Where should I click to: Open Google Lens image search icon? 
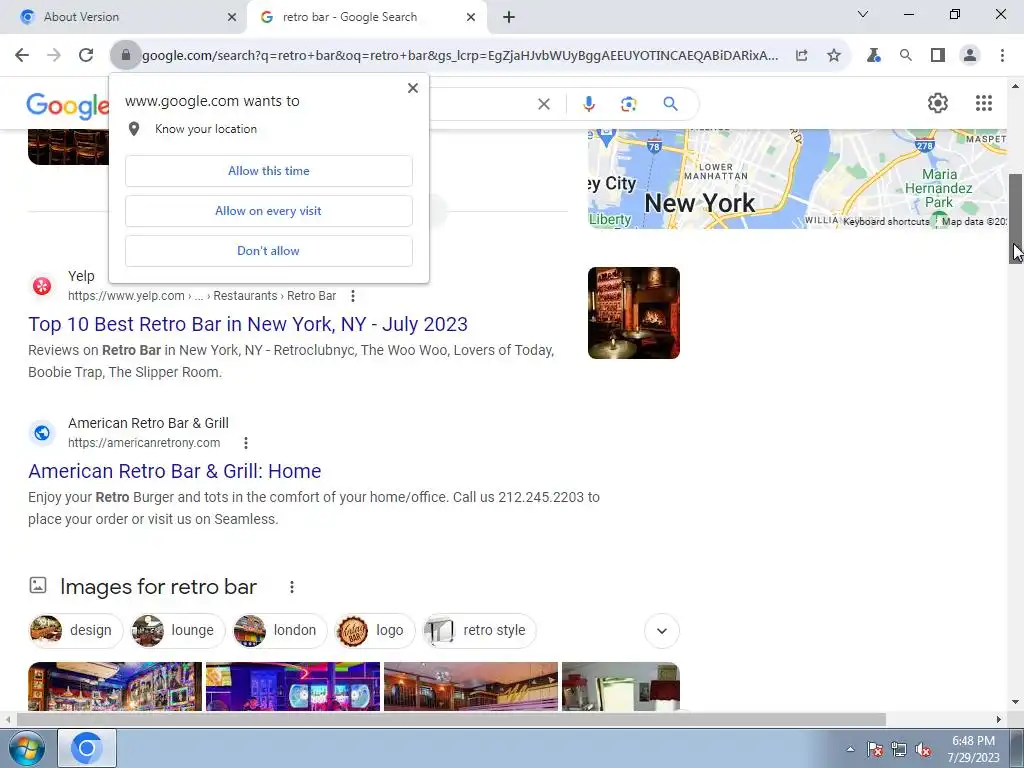point(628,104)
